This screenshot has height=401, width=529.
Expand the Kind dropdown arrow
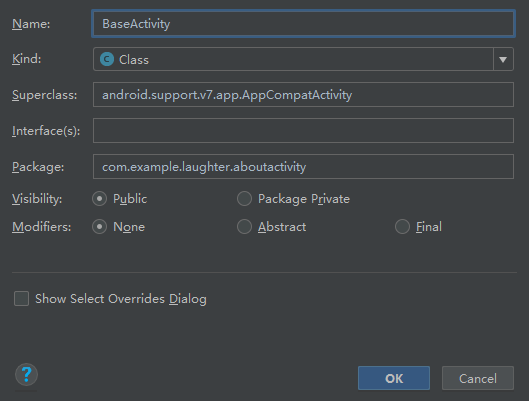503,59
